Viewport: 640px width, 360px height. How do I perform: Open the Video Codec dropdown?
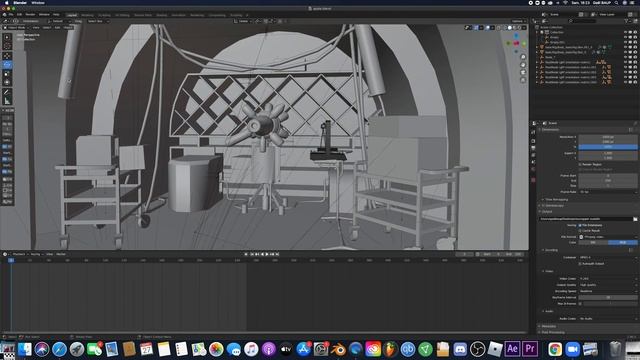click(x=608, y=279)
